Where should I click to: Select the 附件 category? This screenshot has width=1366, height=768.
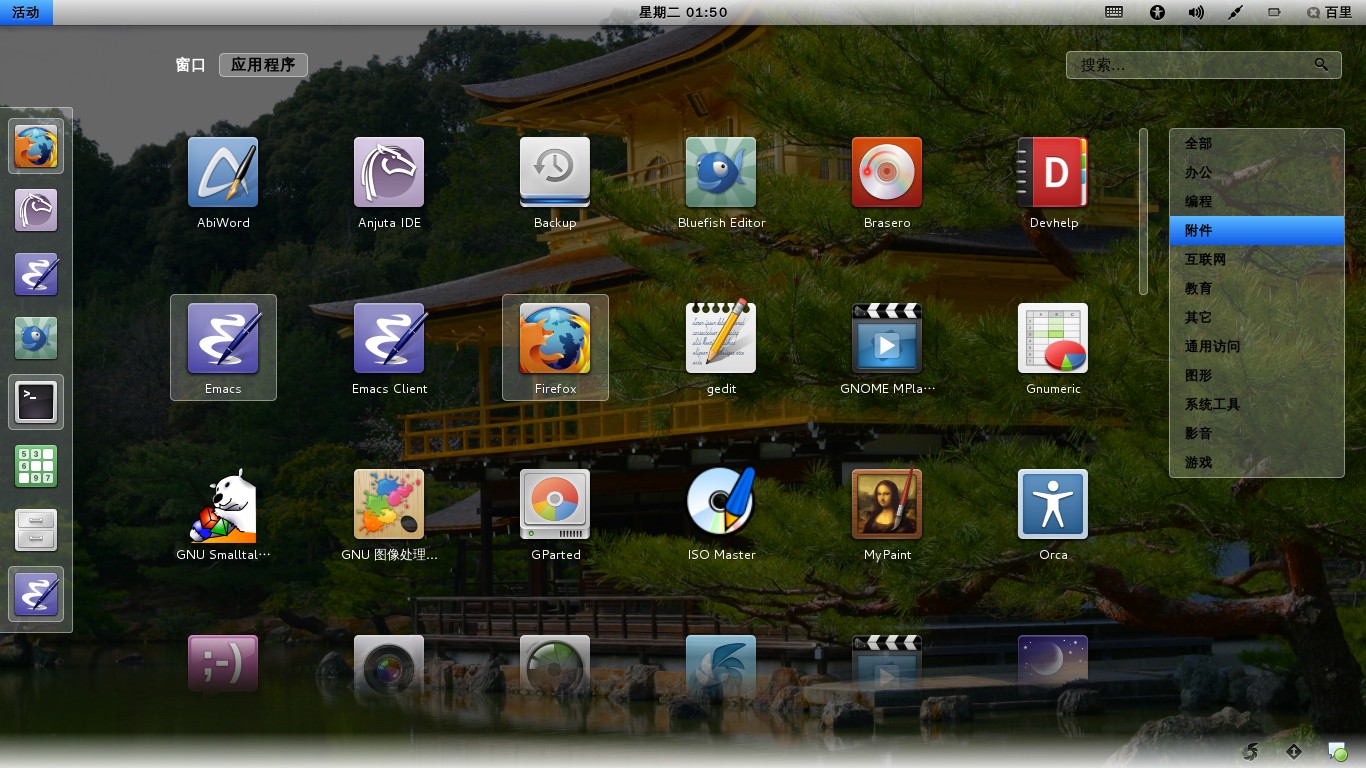[x=1257, y=230]
